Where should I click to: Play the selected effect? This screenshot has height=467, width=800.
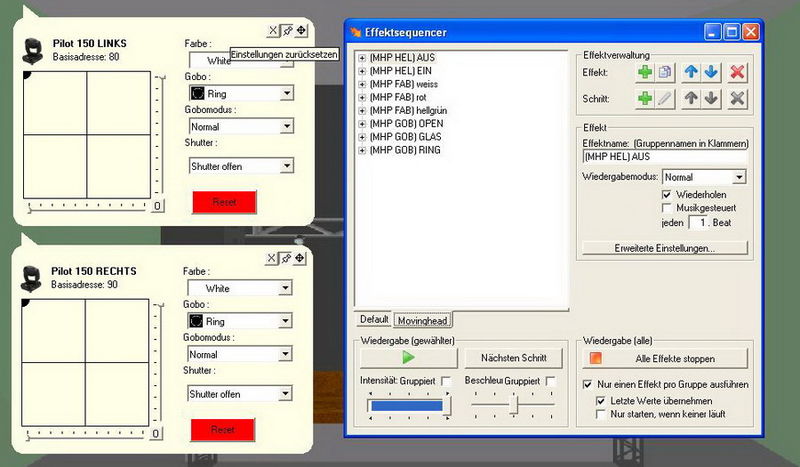pyautogui.click(x=407, y=357)
